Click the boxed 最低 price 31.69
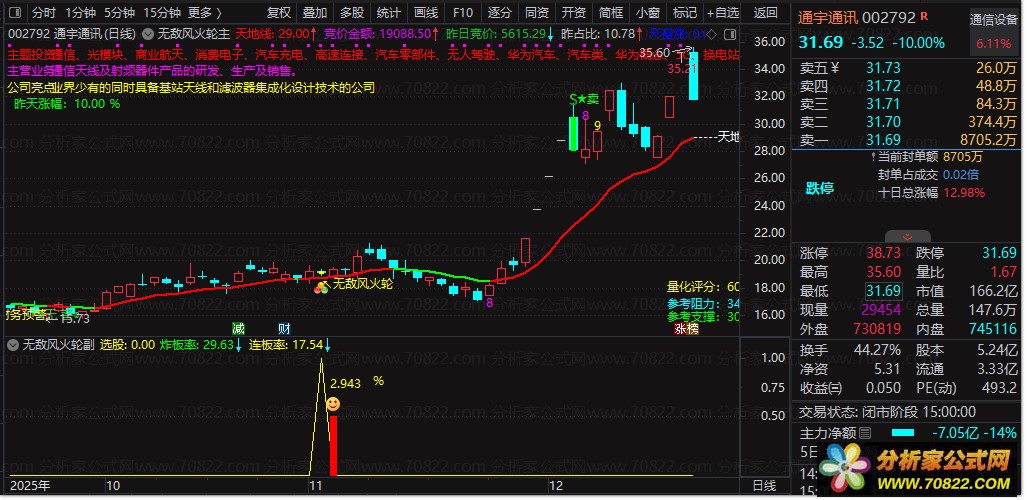The height and width of the screenshot is (500, 1027). [x=883, y=290]
